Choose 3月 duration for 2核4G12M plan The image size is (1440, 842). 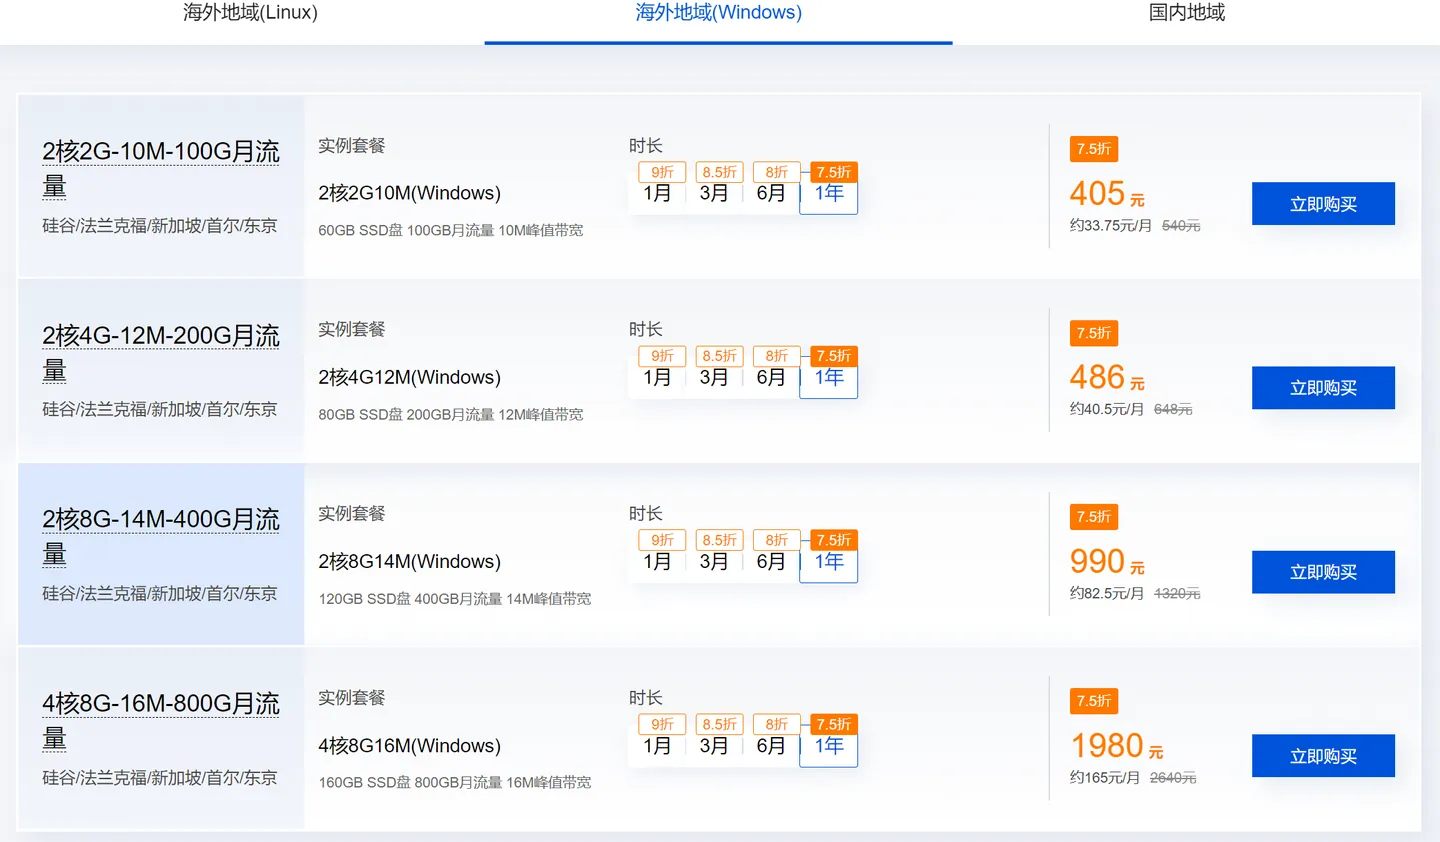click(x=714, y=377)
